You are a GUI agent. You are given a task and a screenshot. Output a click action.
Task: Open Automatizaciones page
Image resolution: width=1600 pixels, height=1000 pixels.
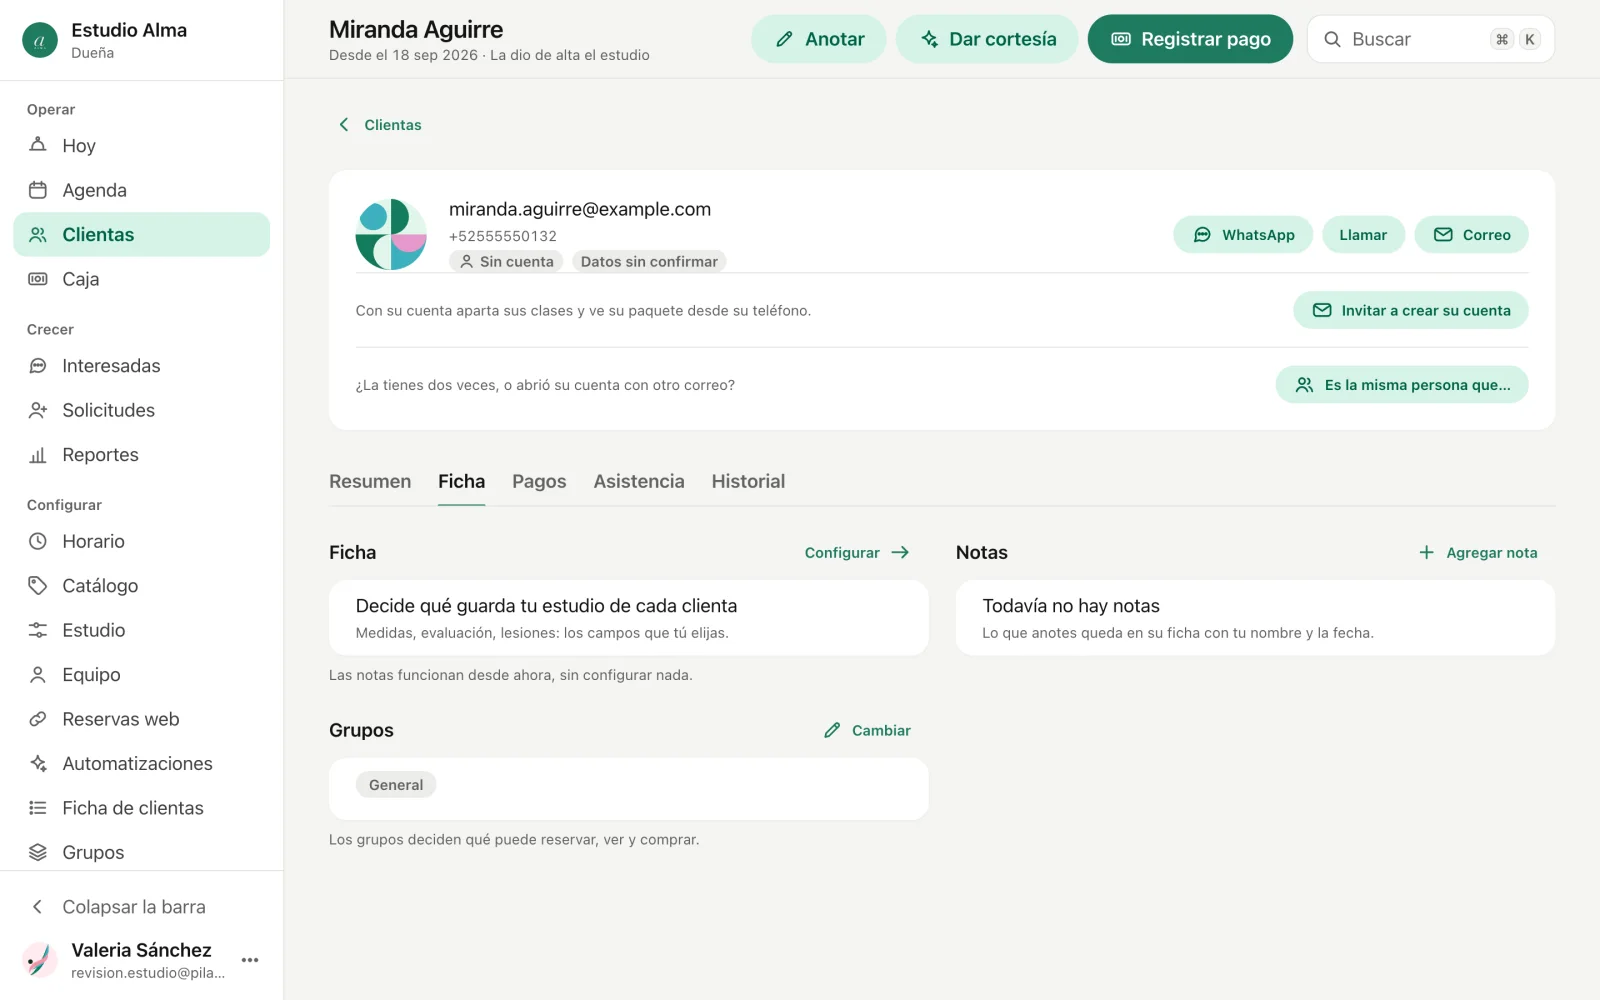(141, 764)
